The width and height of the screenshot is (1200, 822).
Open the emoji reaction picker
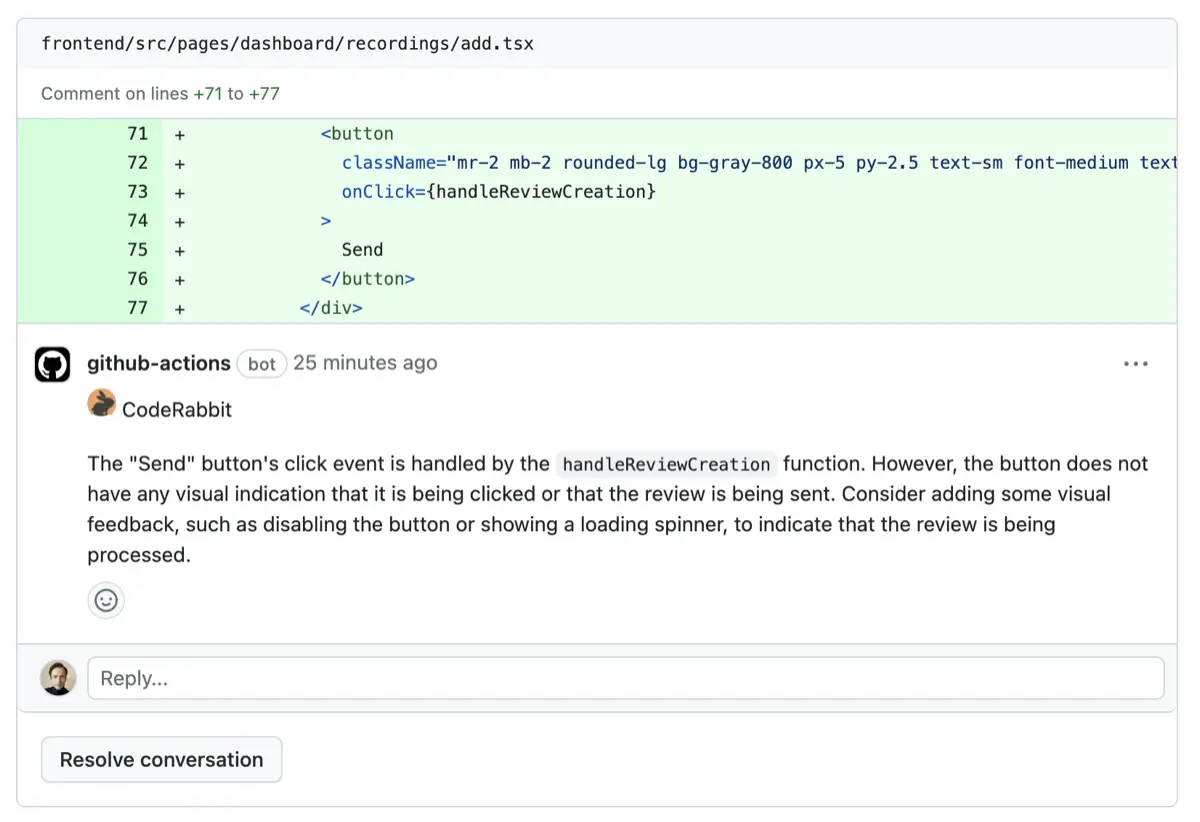coord(106,600)
